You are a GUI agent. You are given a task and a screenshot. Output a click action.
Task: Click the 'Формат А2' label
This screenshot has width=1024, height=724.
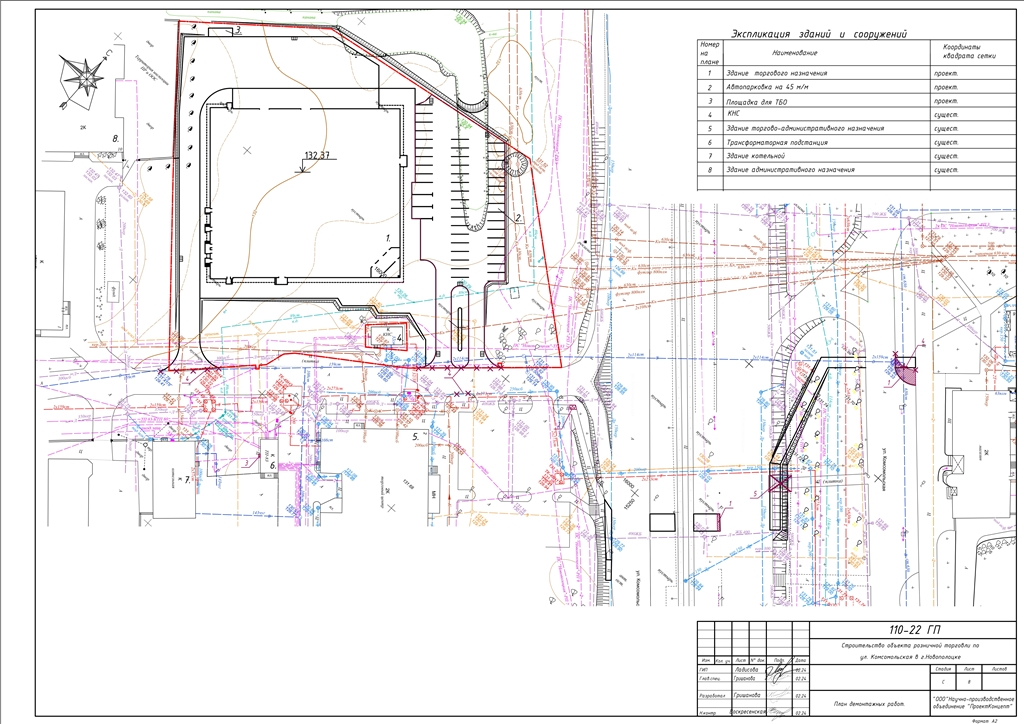(x=988, y=720)
